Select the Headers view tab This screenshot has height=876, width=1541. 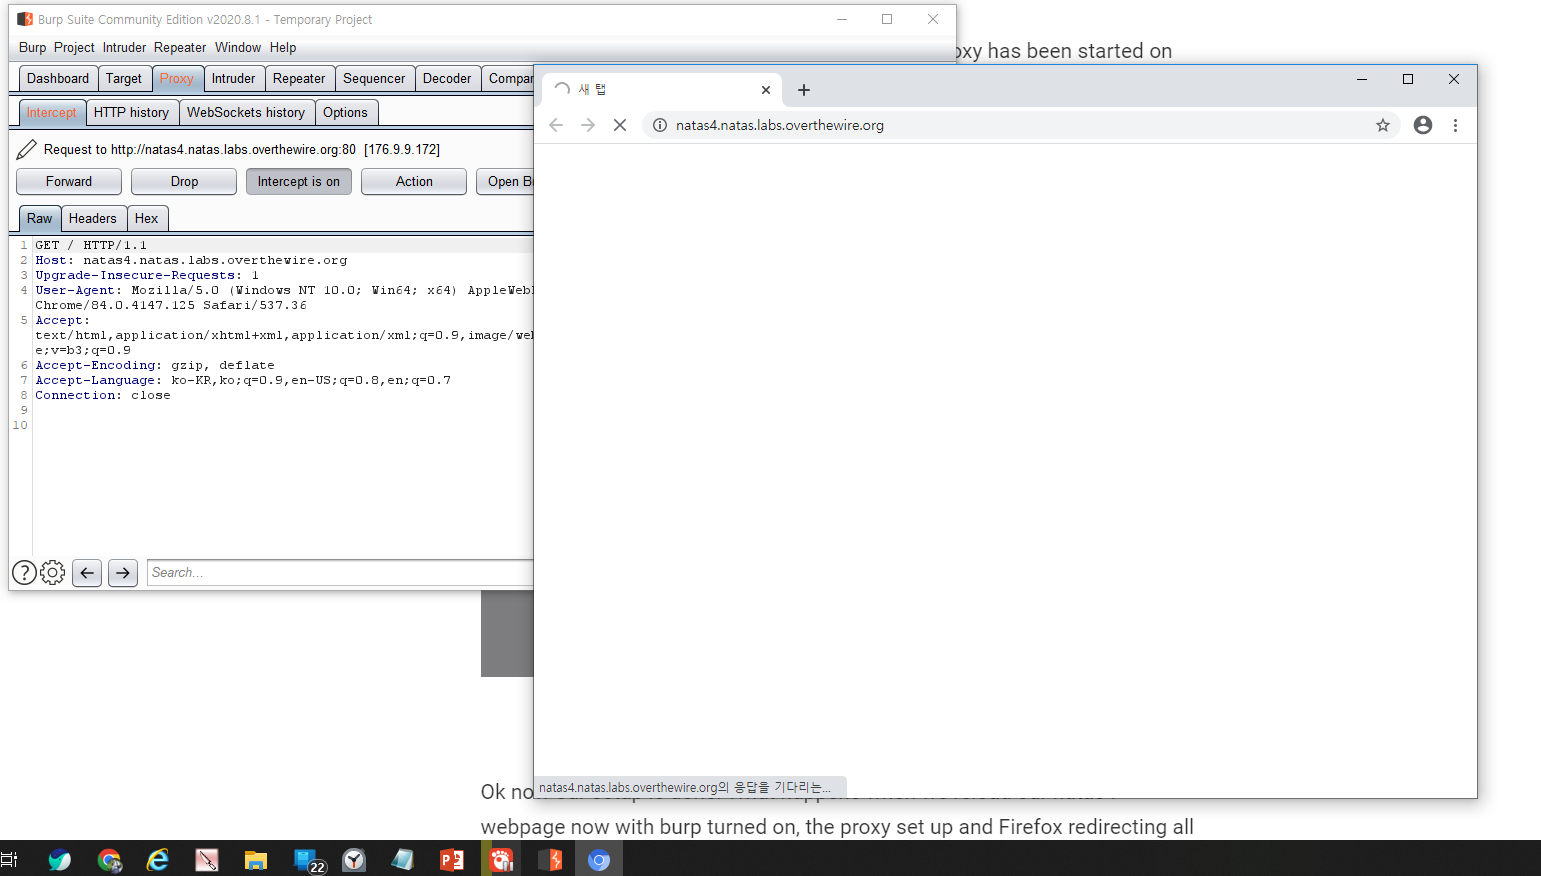coord(93,219)
